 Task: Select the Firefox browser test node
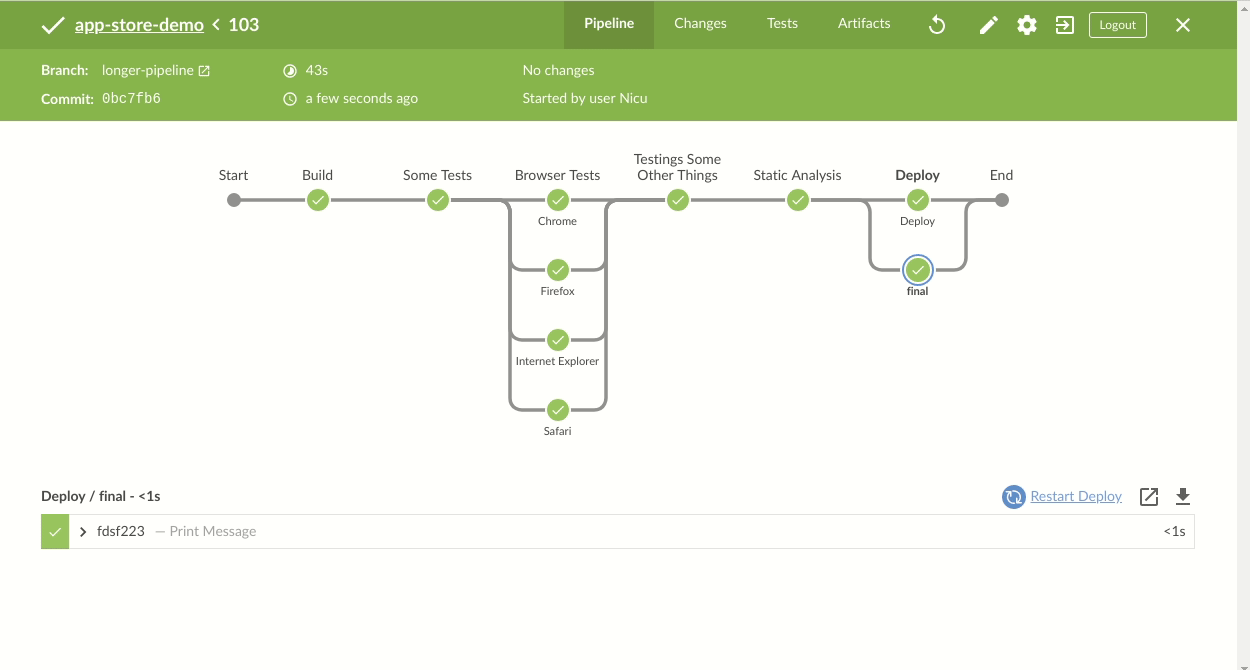click(x=557, y=269)
